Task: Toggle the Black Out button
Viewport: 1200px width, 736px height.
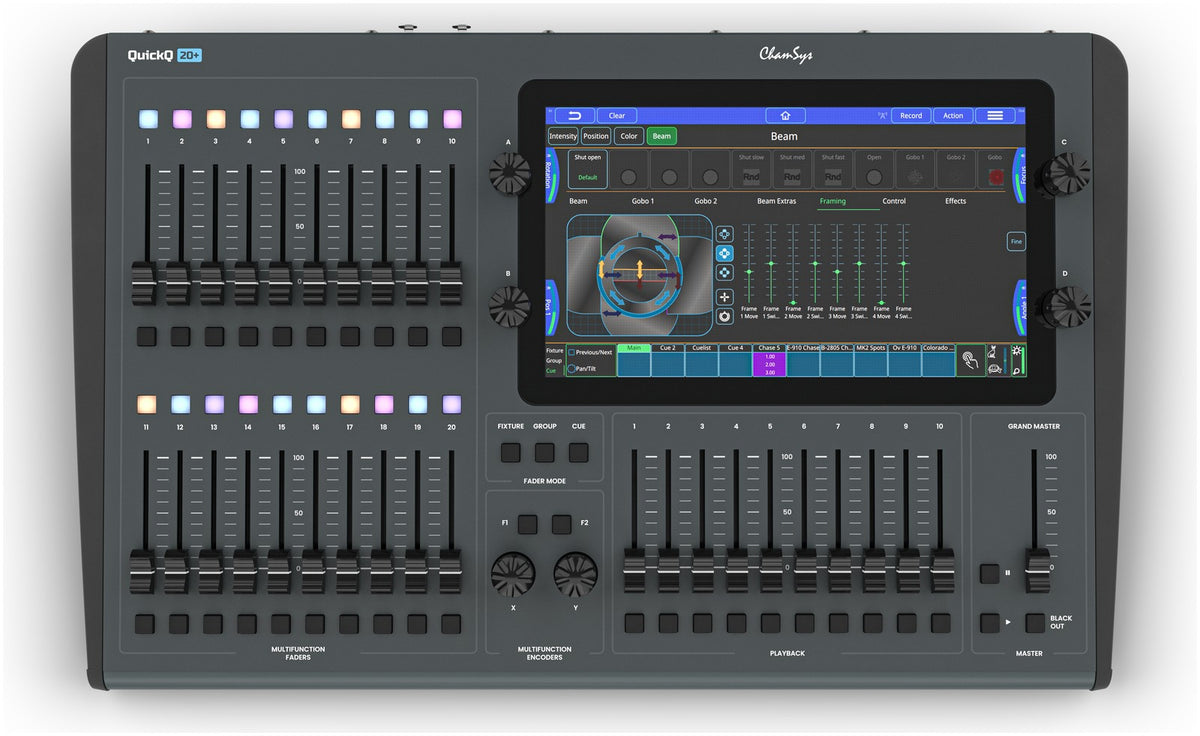Action: pos(1035,623)
